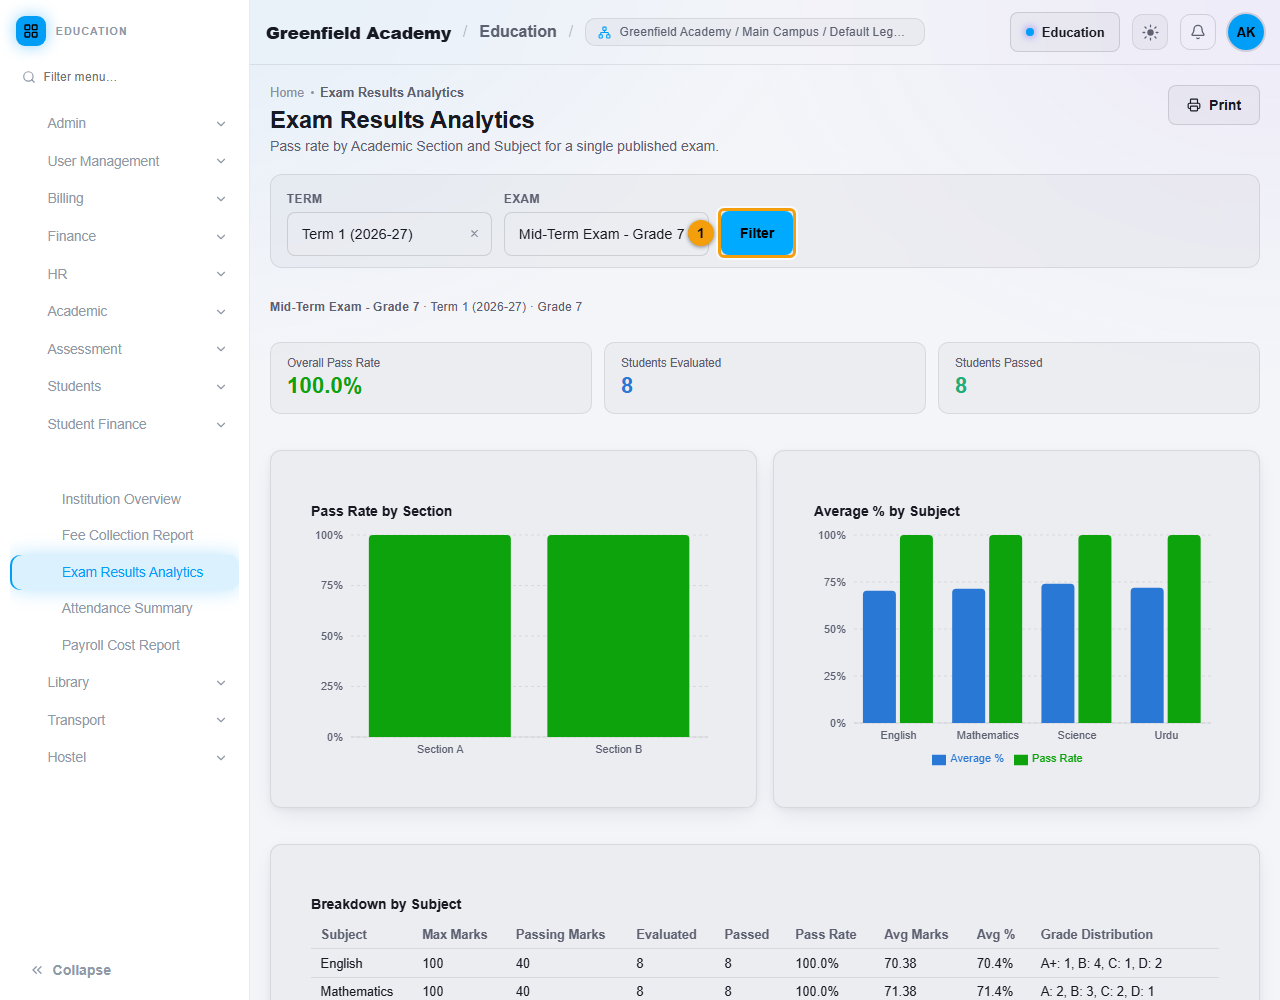
Task: Click the Section A pass rate bar
Action: tap(440, 636)
